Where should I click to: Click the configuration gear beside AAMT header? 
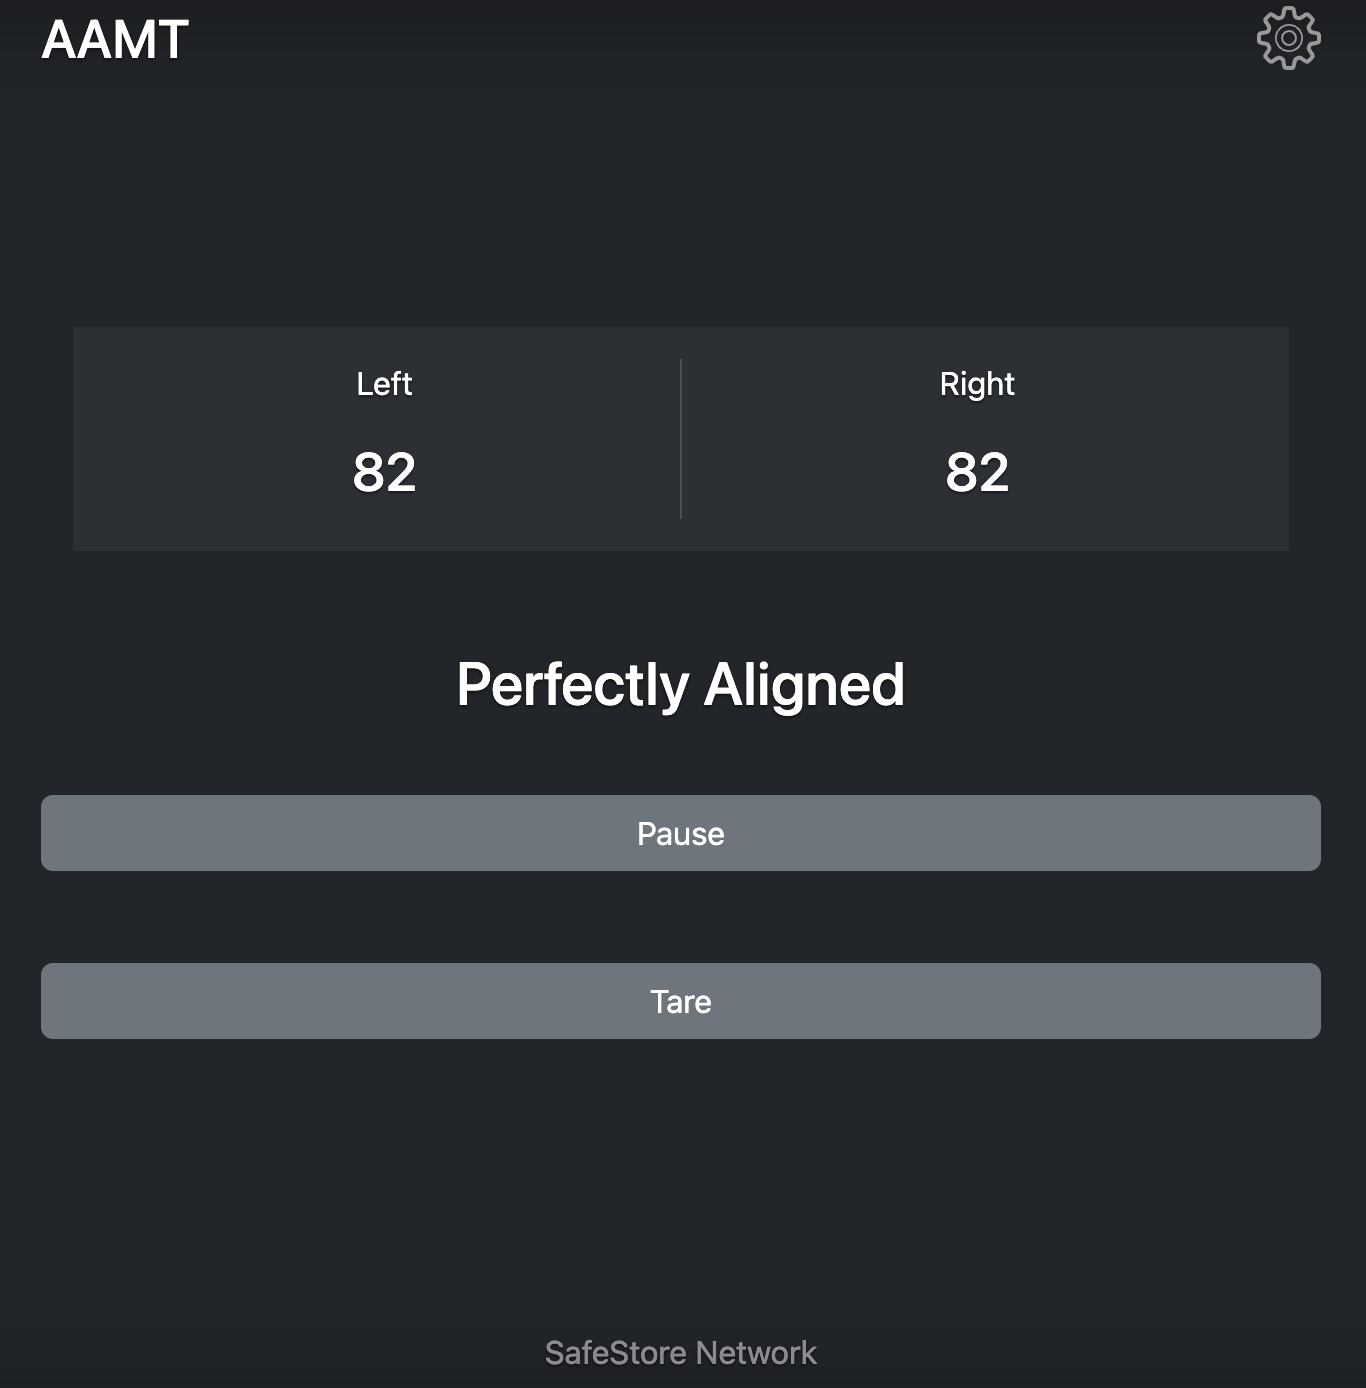click(1288, 38)
